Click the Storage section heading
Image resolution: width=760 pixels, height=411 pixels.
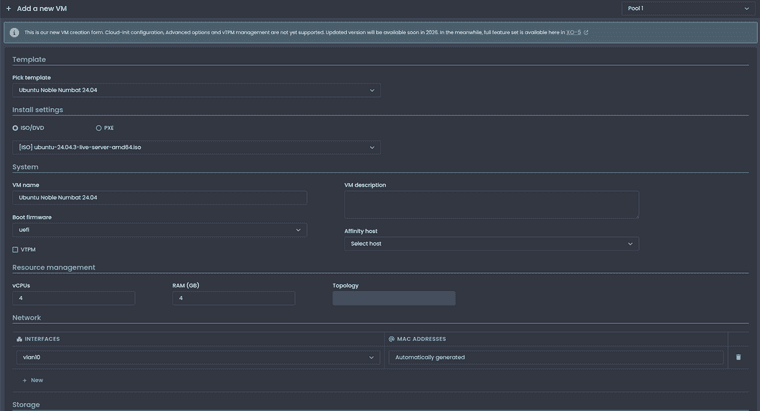(26, 405)
